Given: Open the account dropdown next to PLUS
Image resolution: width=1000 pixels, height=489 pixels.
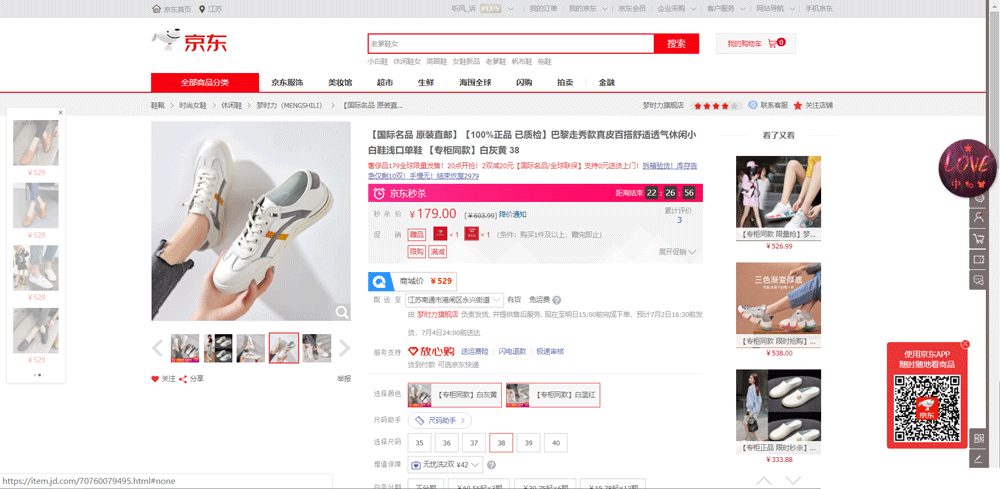Looking at the screenshot, I should point(510,9).
